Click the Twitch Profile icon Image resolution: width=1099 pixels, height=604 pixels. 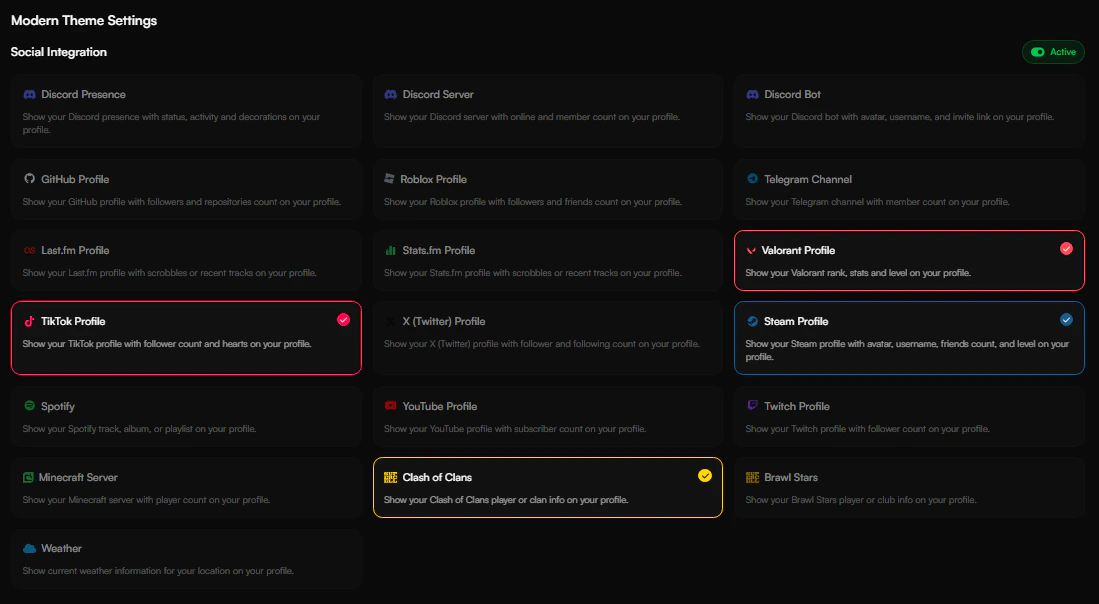click(x=751, y=406)
